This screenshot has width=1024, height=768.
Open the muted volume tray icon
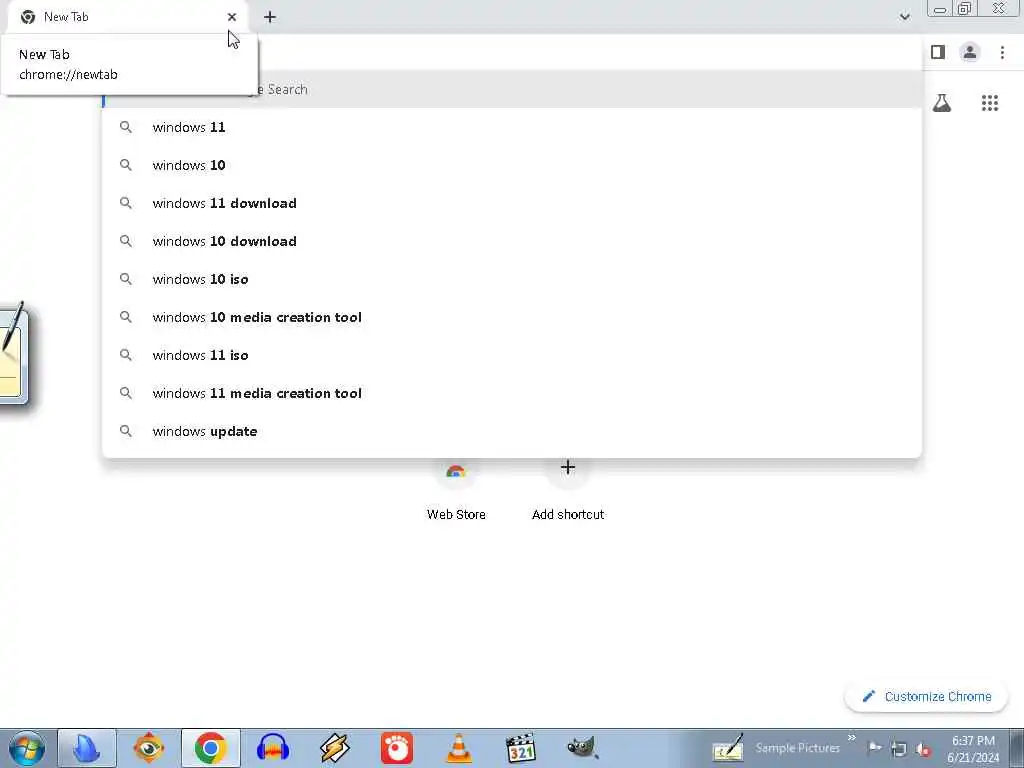(x=923, y=749)
